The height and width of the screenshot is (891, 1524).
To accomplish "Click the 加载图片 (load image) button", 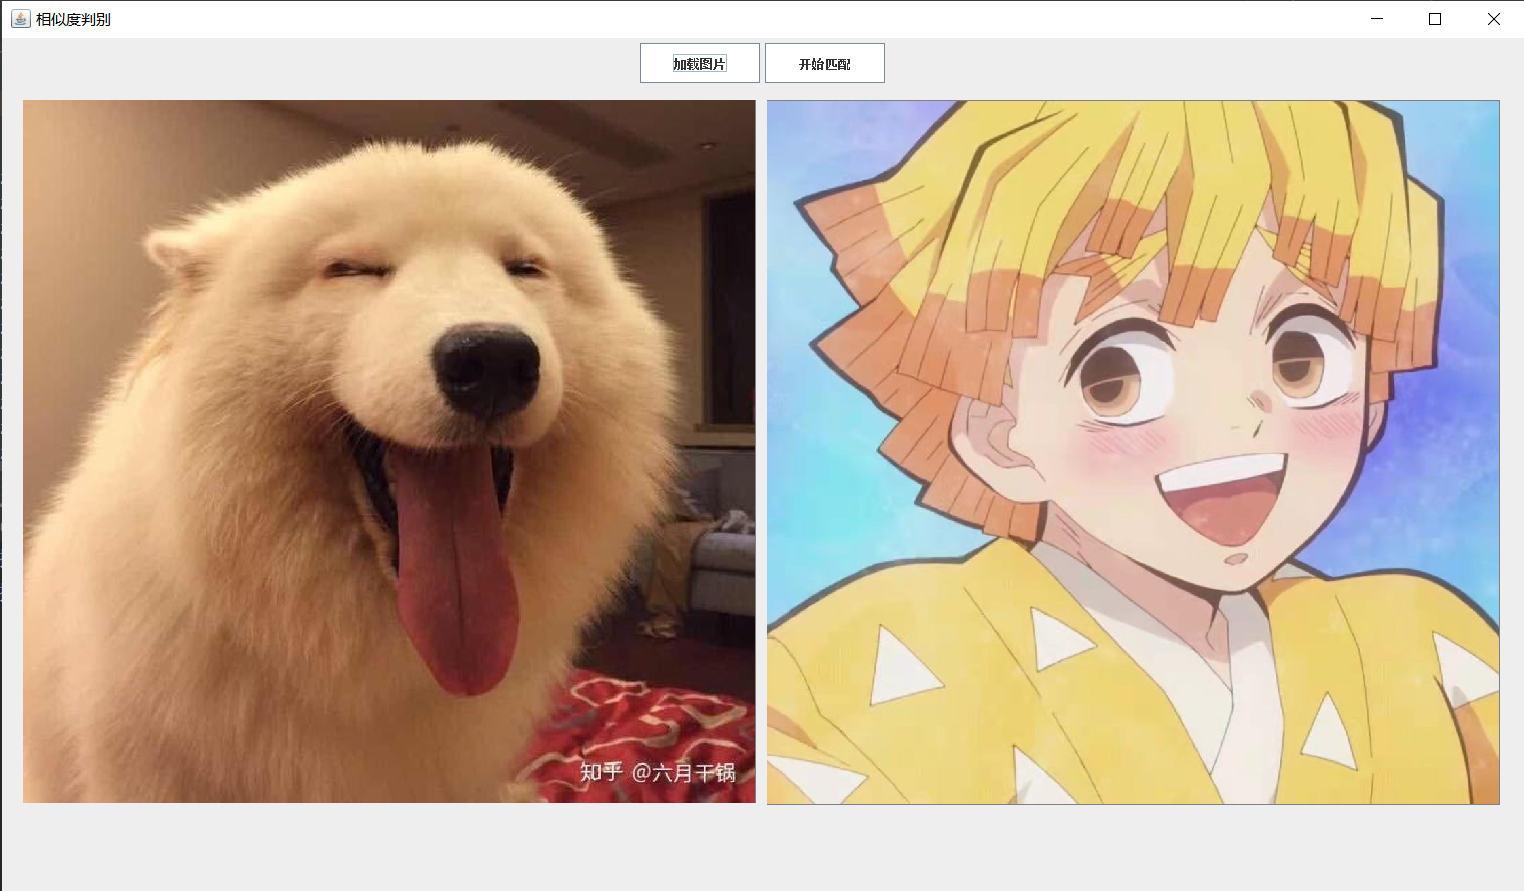I will coord(699,63).
